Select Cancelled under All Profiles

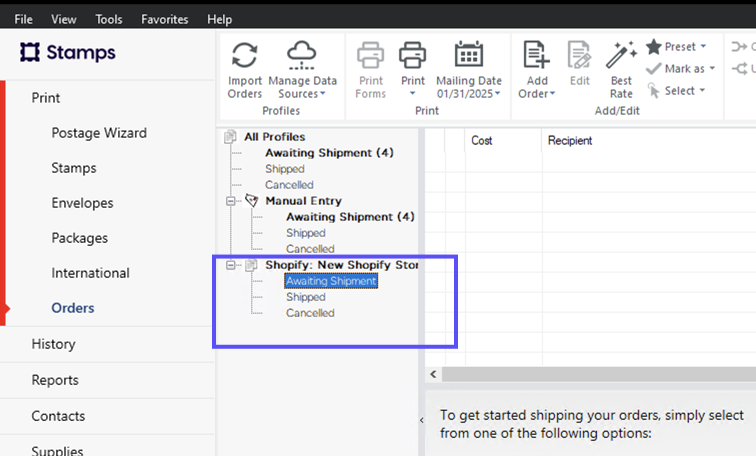tap(289, 185)
